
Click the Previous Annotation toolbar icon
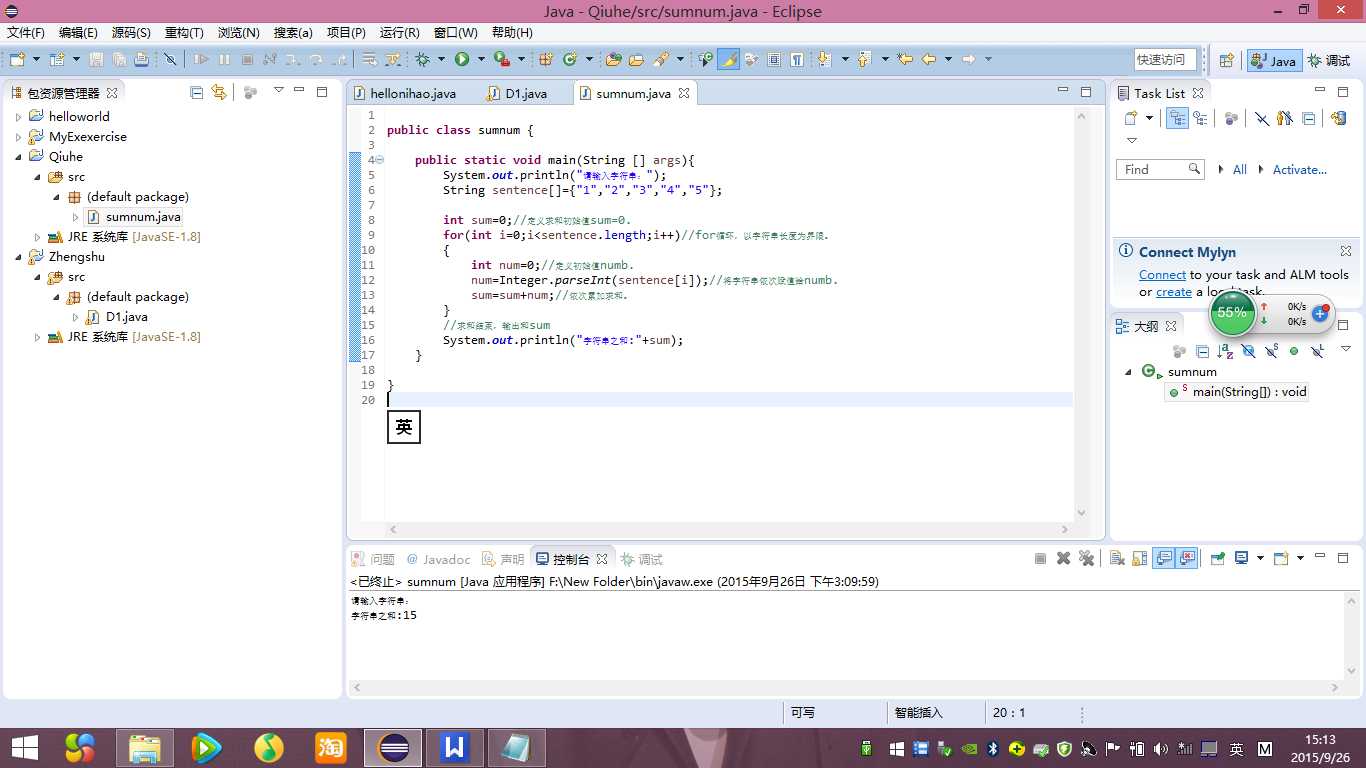pyautogui.click(x=863, y=60)
